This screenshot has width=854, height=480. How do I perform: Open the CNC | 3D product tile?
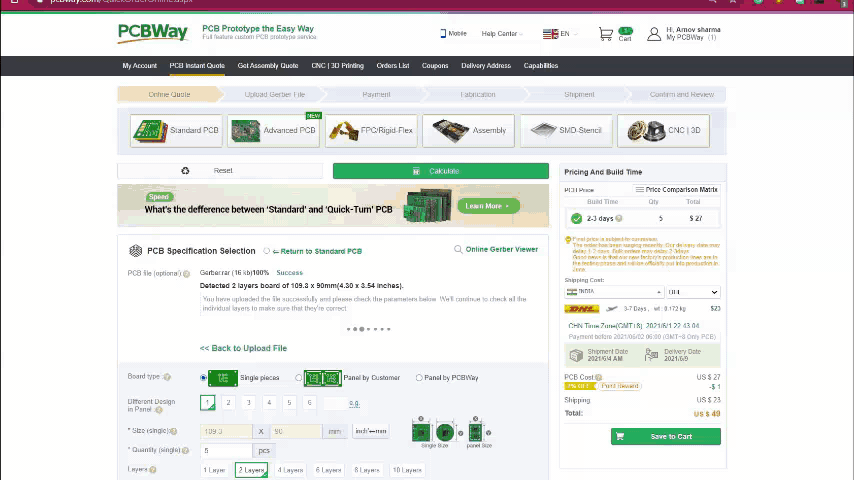tap(662, 130)
